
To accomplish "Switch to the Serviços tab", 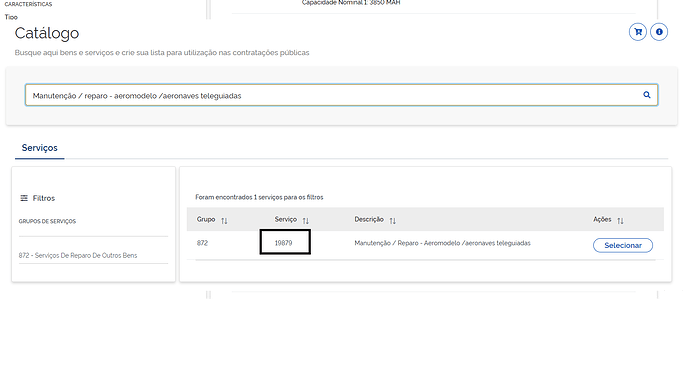I will (40, 148).
